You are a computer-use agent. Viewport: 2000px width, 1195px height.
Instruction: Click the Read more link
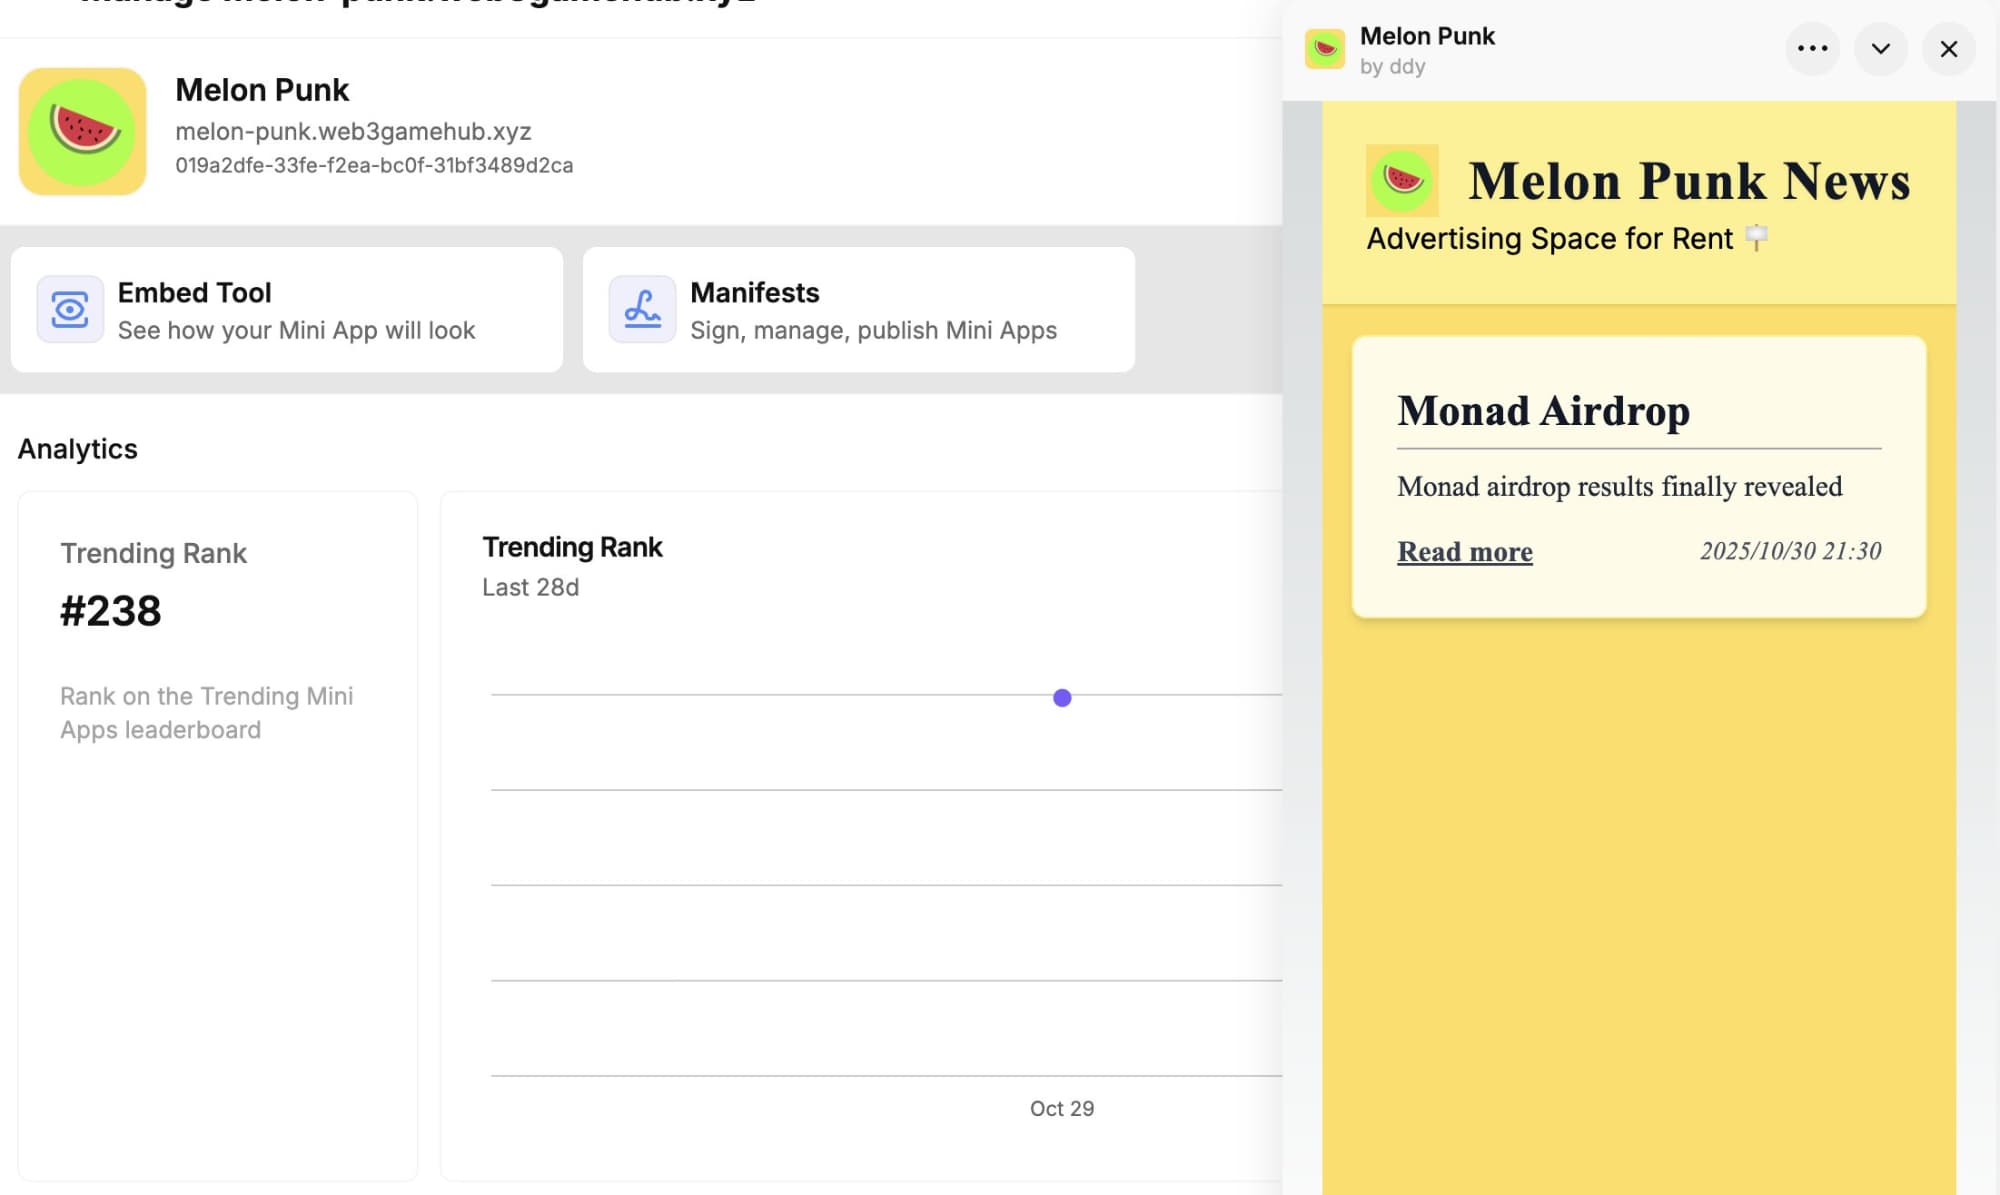1464,552
